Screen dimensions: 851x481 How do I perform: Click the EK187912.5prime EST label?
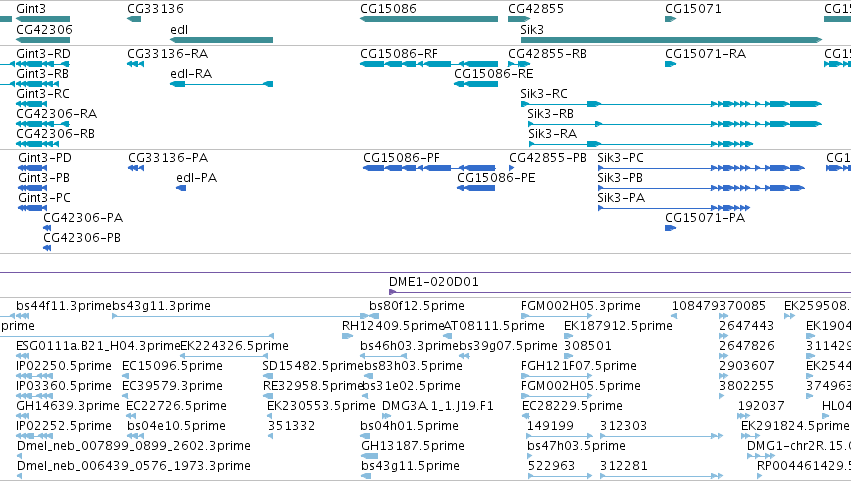(x=618, y=326)
